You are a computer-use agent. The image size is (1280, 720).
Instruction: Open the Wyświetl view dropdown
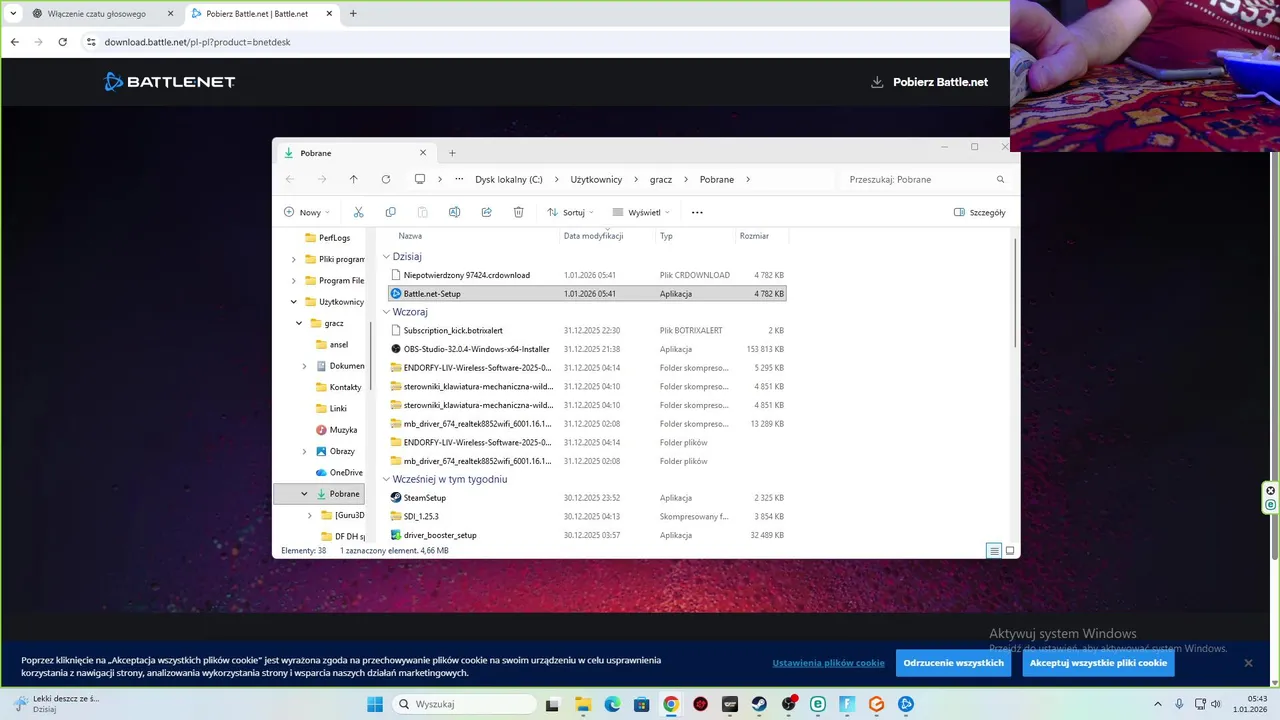pyautogui.click(x=641, y=212)
